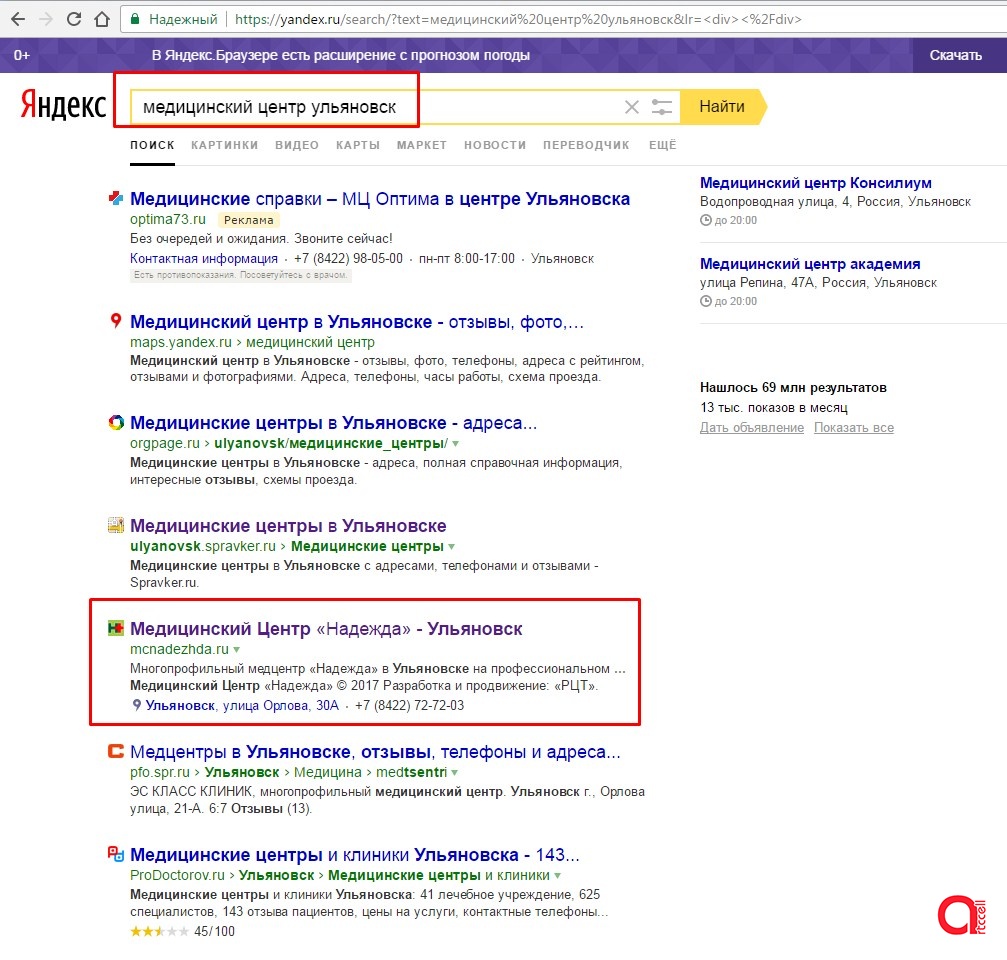Click the Ульяновск, улица Орлова, 30А address link

click(x=242, y=705)
